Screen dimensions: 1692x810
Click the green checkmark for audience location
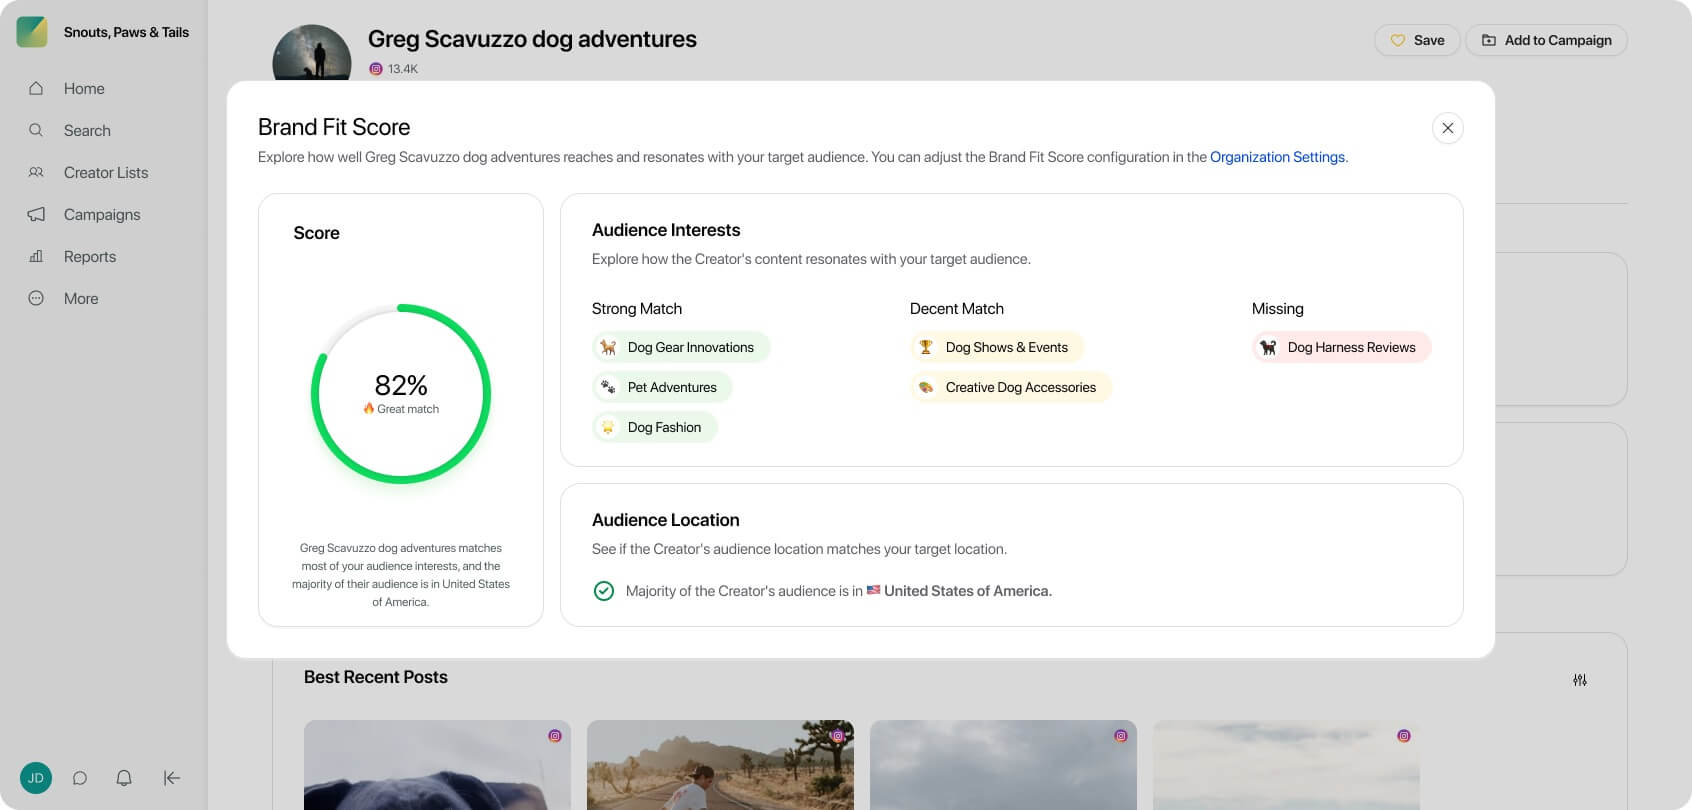604,591
